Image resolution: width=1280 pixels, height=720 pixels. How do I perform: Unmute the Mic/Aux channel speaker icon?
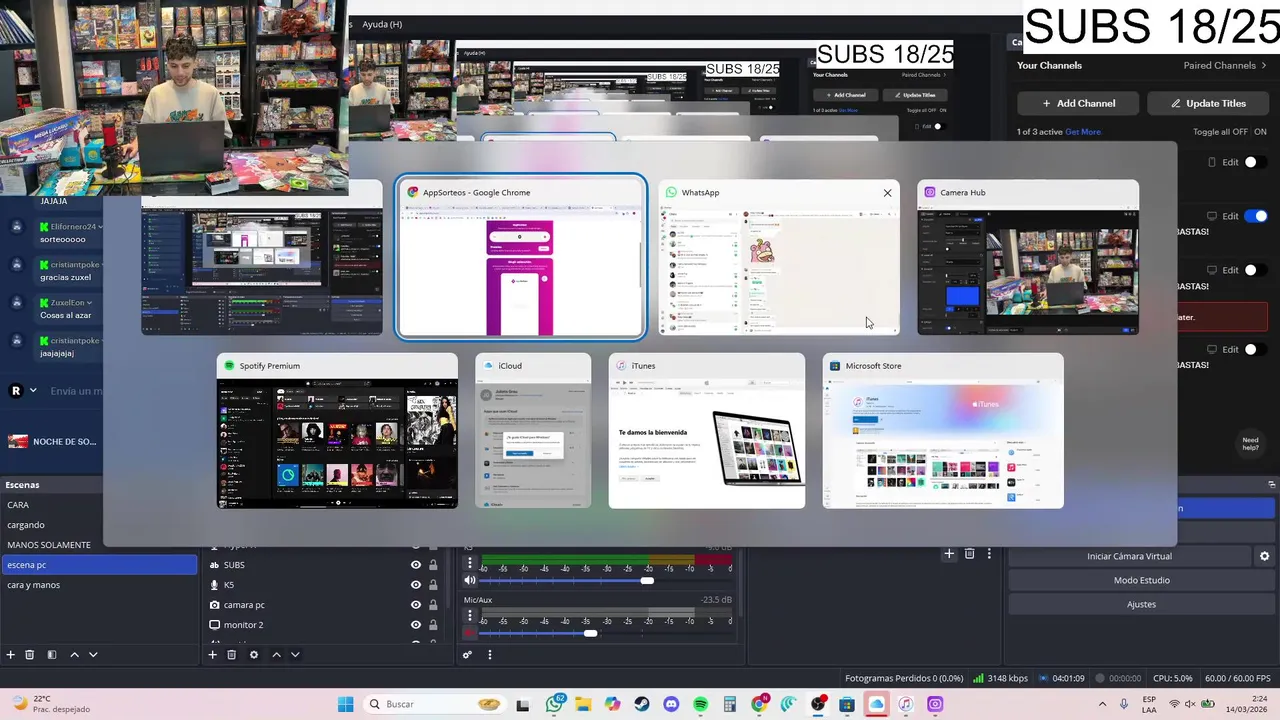(469, 633)
